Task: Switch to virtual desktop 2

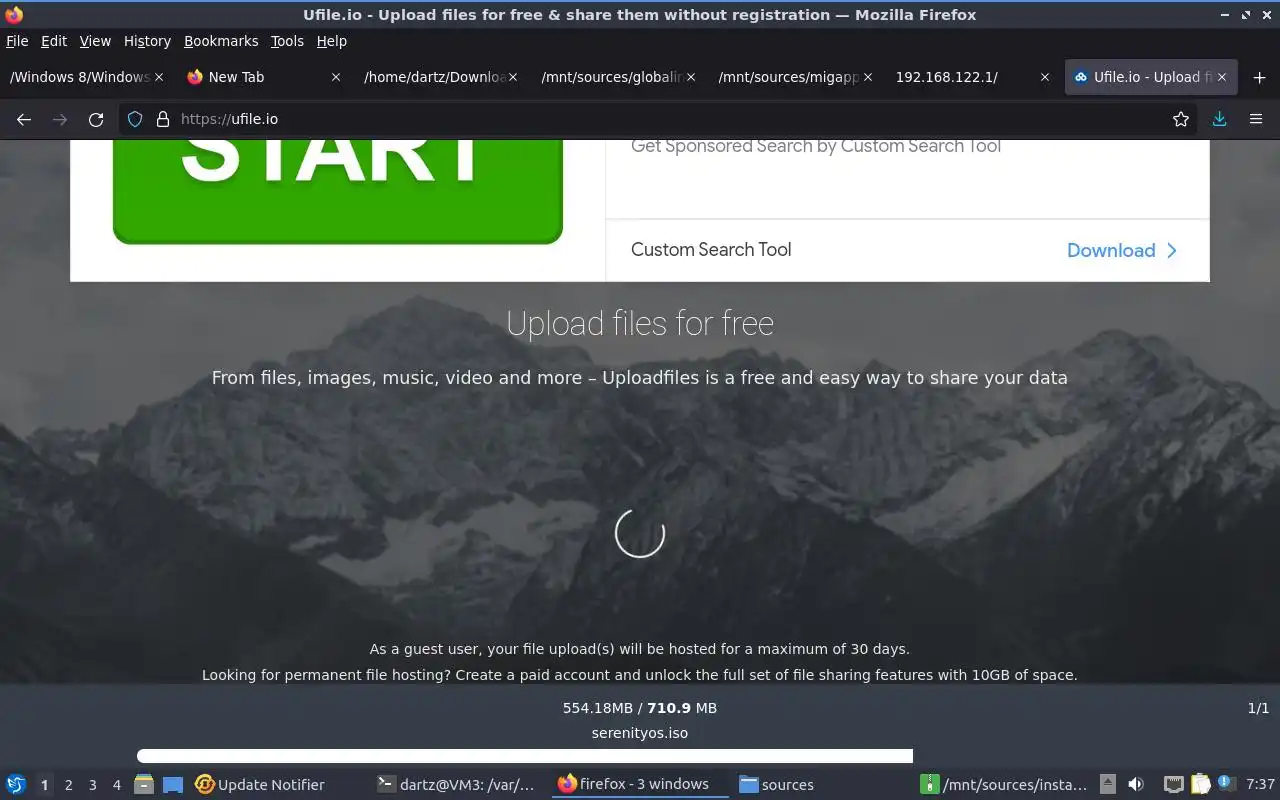Action: (68, 785)
